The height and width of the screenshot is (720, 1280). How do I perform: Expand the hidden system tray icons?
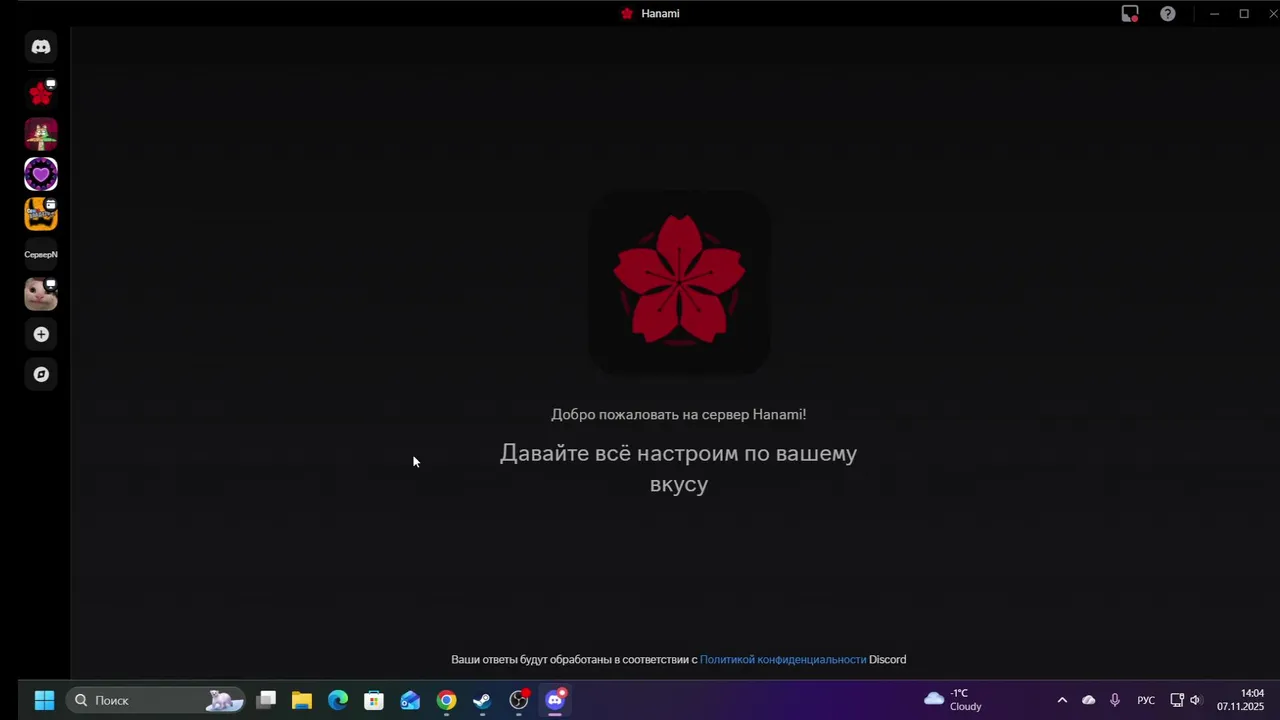(x=1062, y=700)
